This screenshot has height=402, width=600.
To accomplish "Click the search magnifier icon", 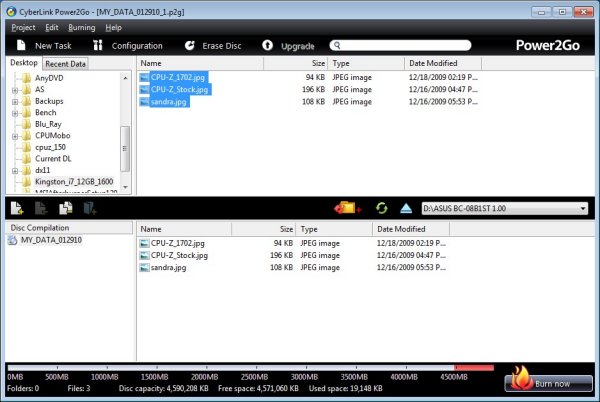I will (337, 46).
